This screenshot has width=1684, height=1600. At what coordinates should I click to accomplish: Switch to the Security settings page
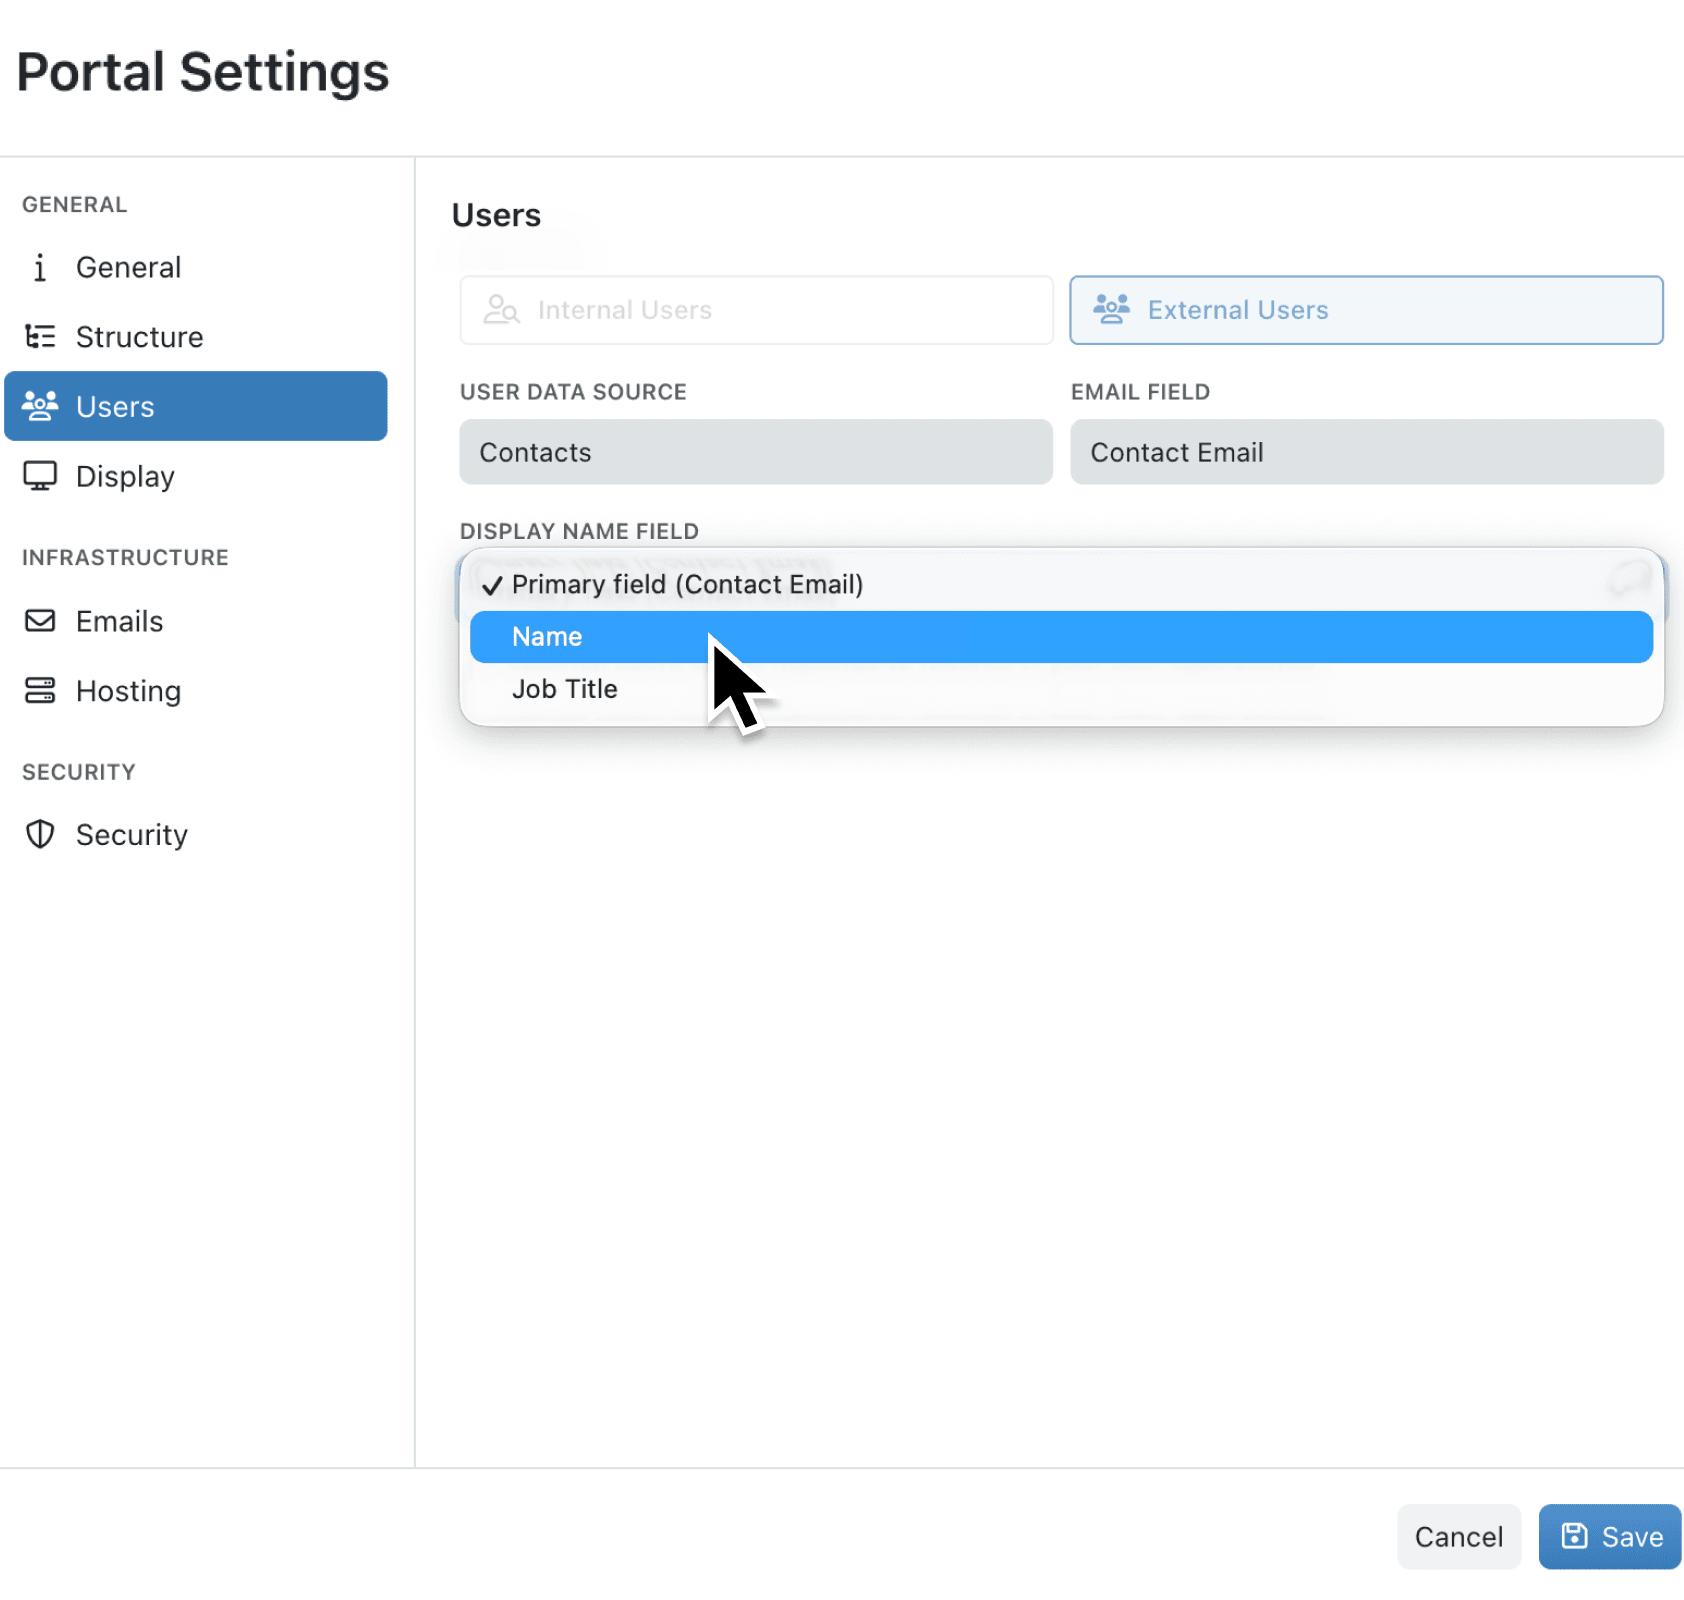click(x=131, y=835)
